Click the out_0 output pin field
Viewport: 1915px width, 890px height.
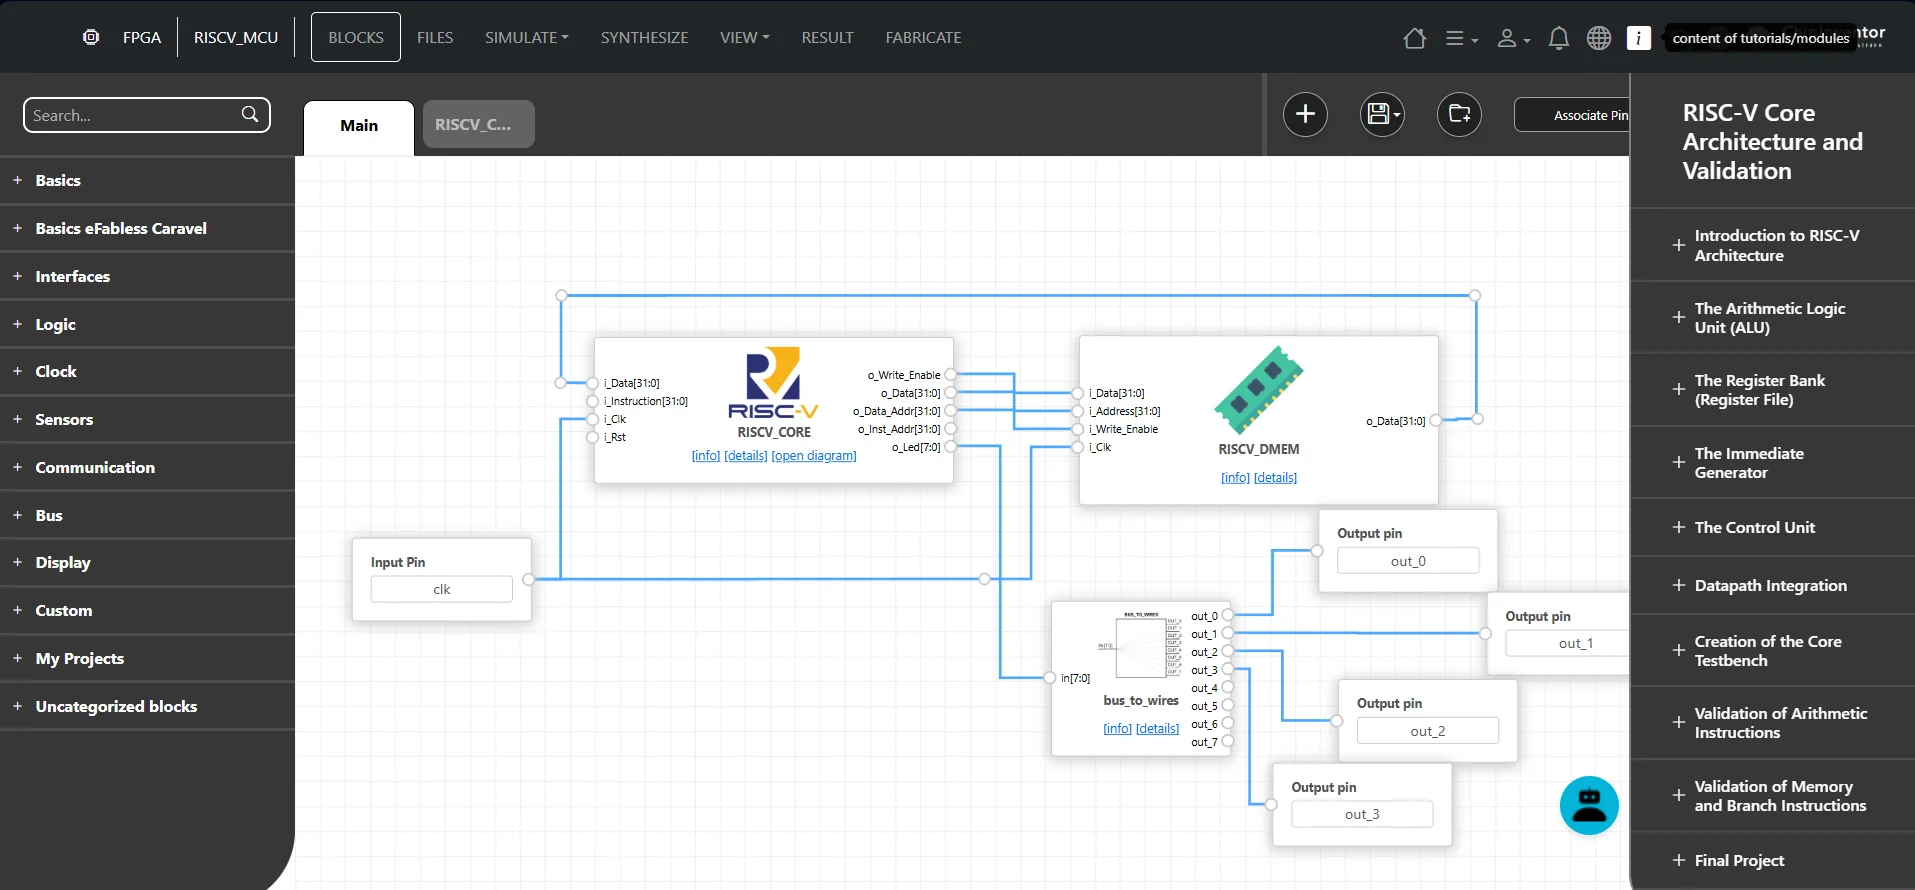pos(1408,561)
